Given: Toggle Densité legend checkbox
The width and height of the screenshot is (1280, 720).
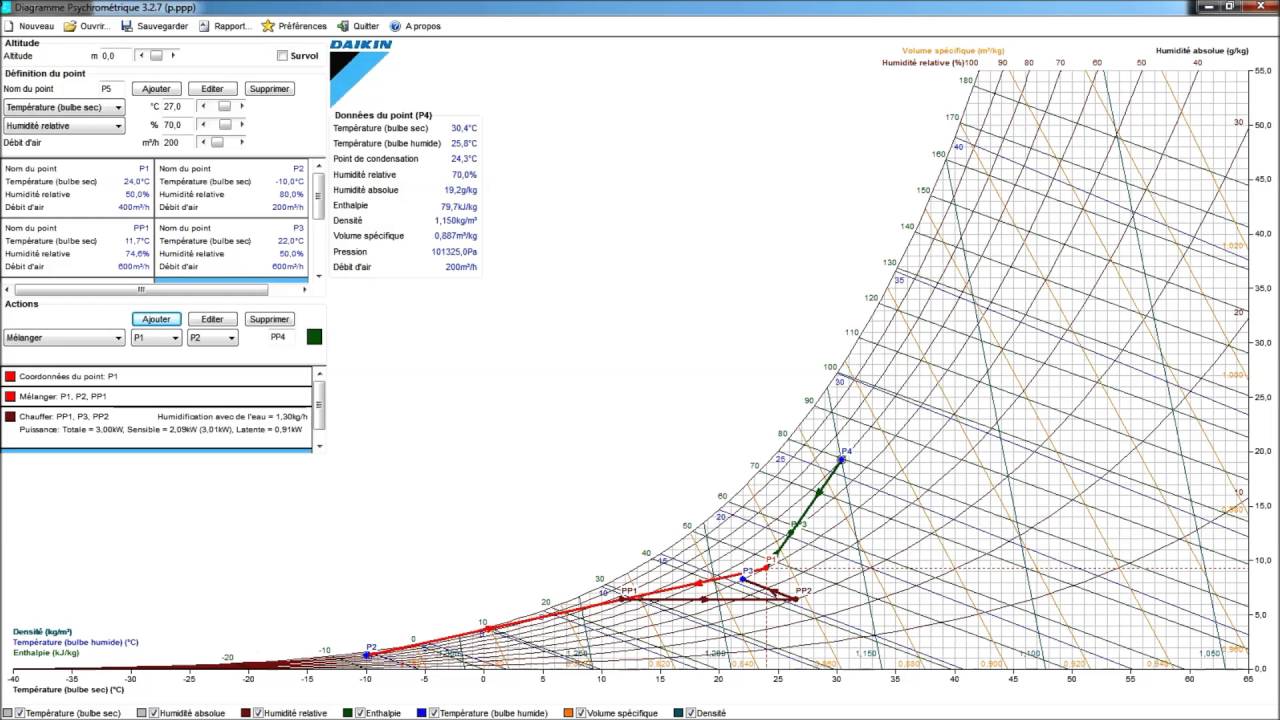Looking at the screenshot, I should click(x=691, y=713).
